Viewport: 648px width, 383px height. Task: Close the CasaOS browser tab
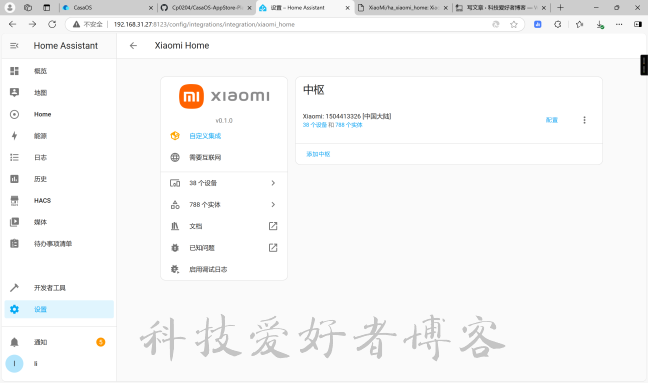(x=151, y=7)
